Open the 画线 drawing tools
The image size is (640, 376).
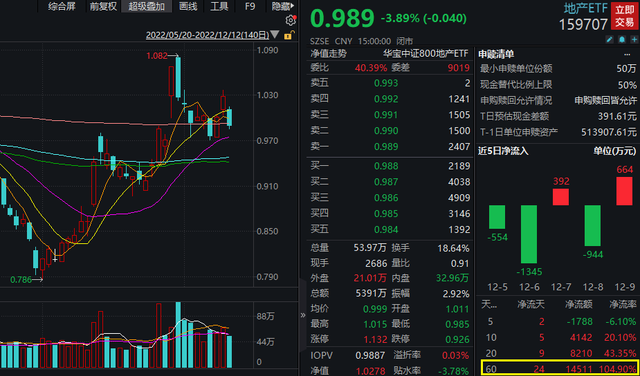point(188,7)
